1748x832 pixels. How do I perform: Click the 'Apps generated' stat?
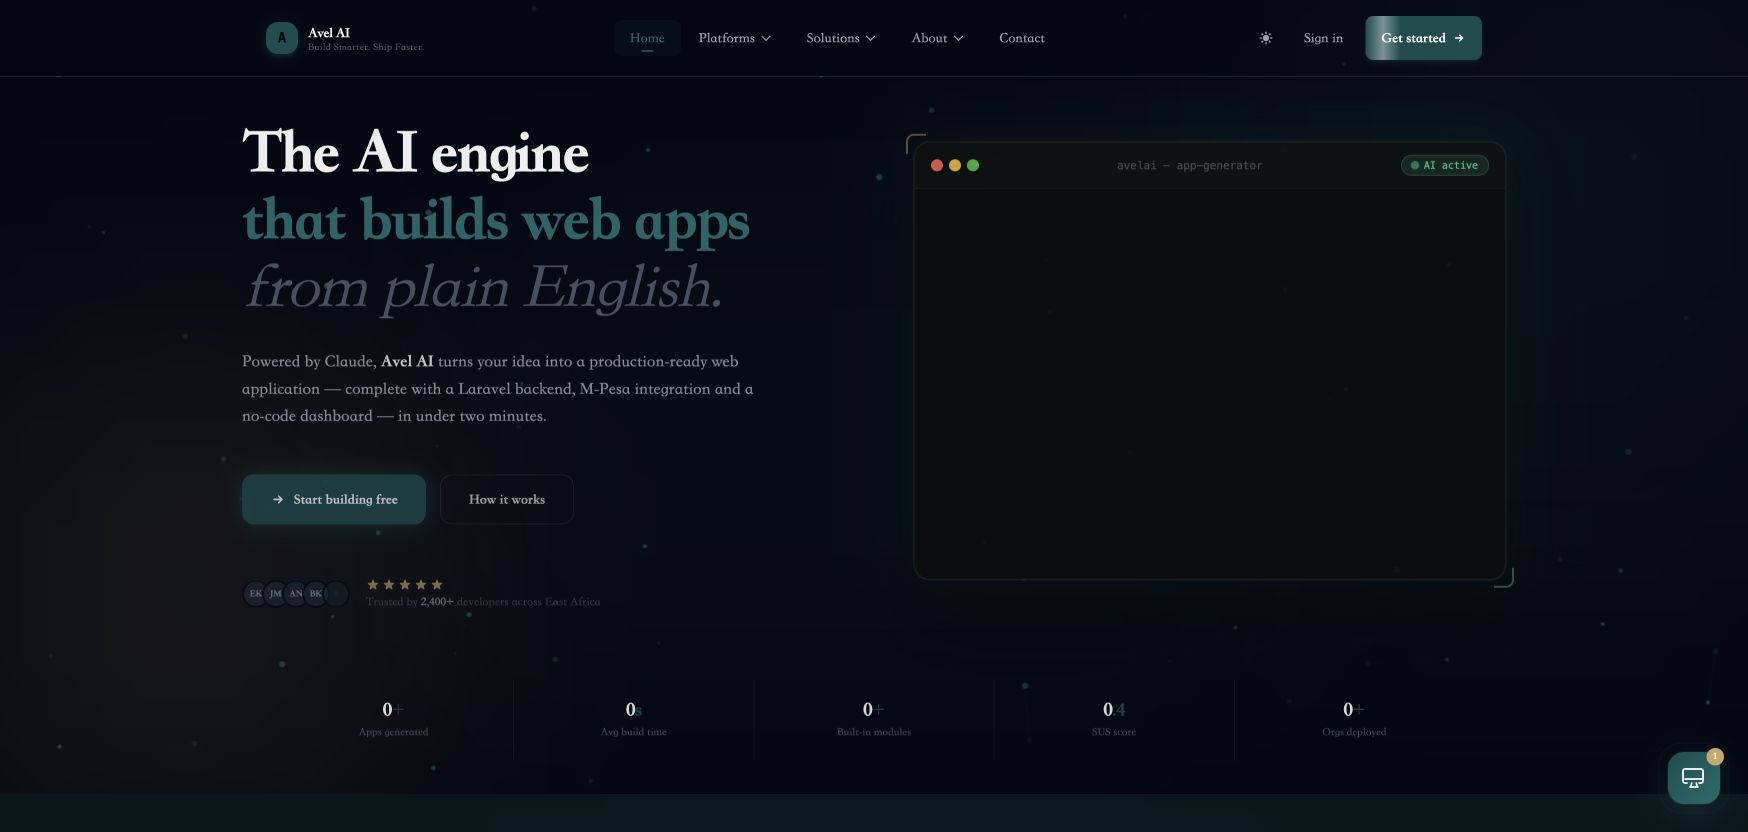point(393,719)
